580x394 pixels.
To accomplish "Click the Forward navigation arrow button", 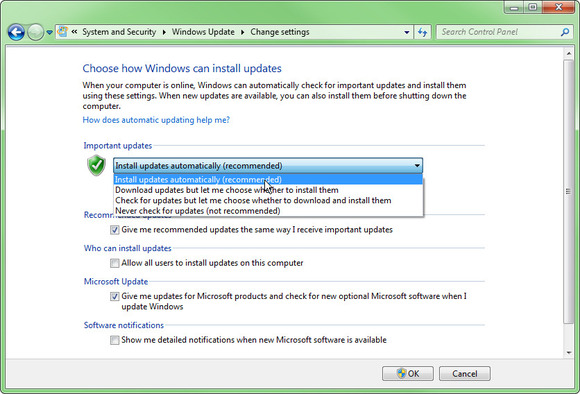I will (36, 32).
